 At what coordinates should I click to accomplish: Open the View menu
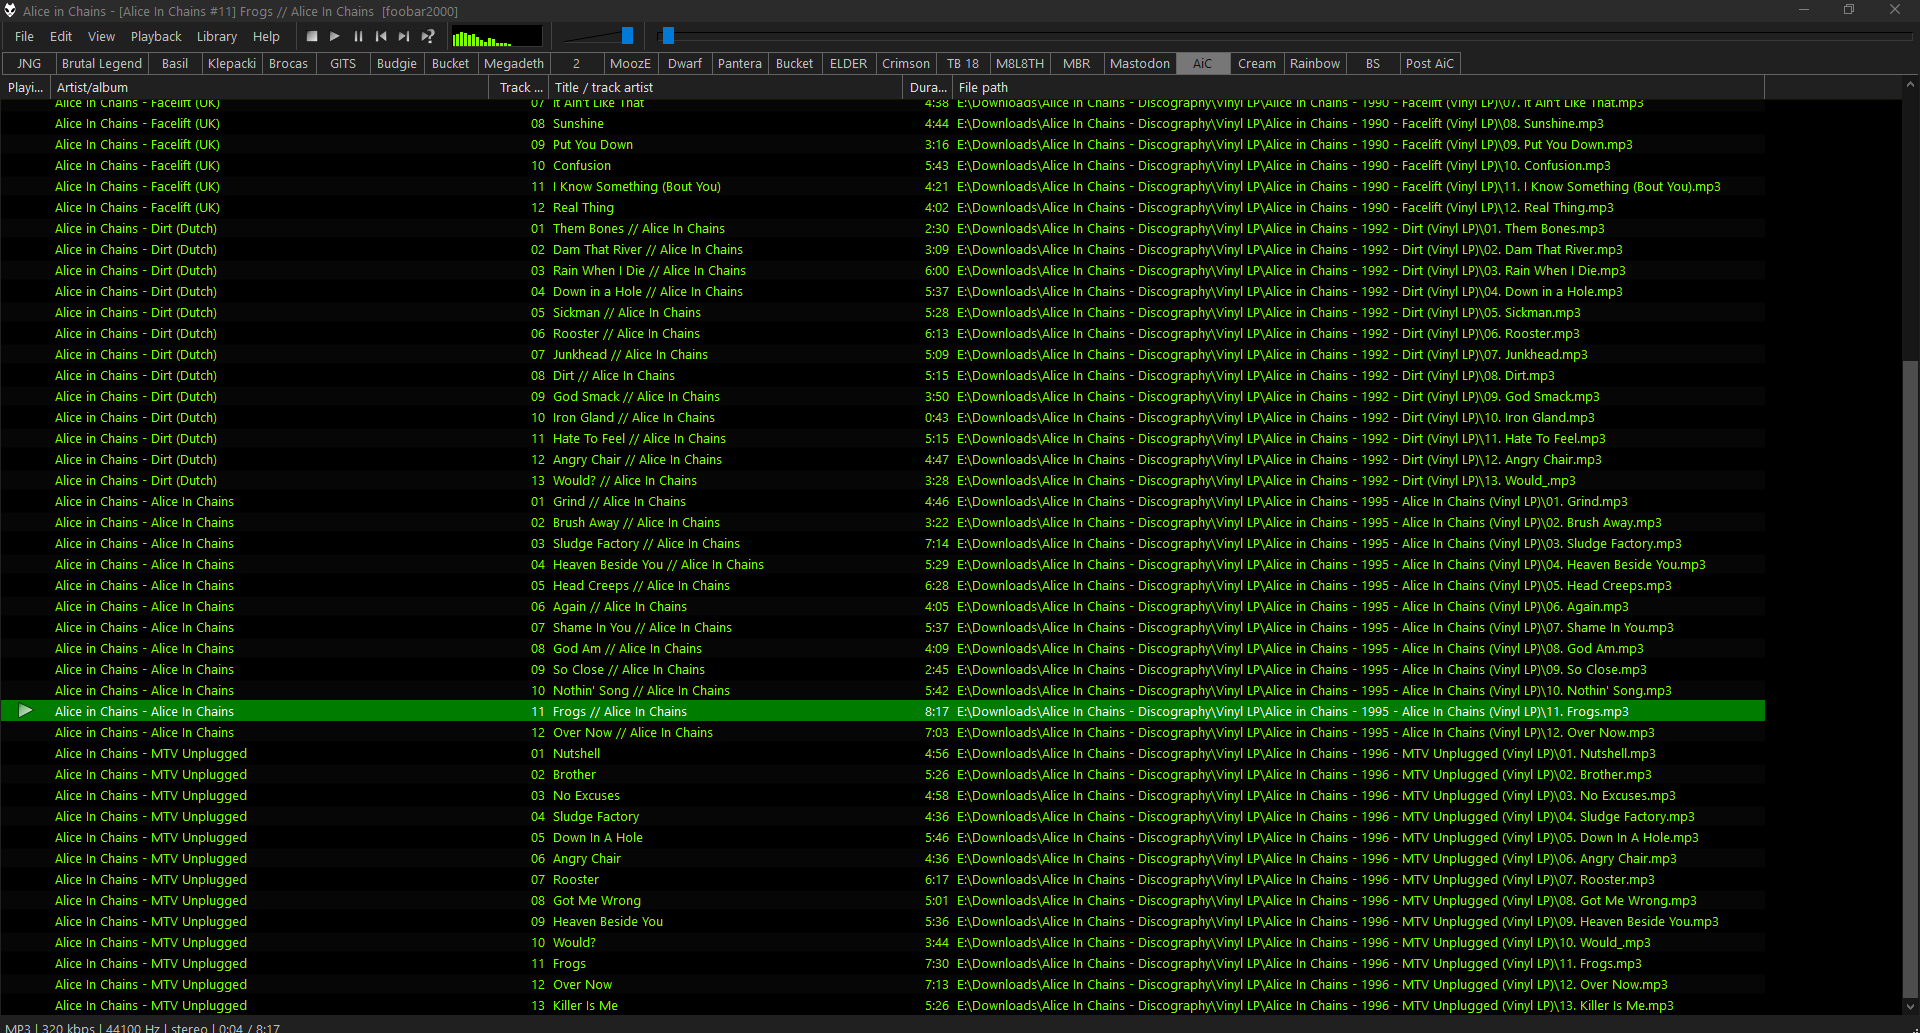[x=102, y=37]
